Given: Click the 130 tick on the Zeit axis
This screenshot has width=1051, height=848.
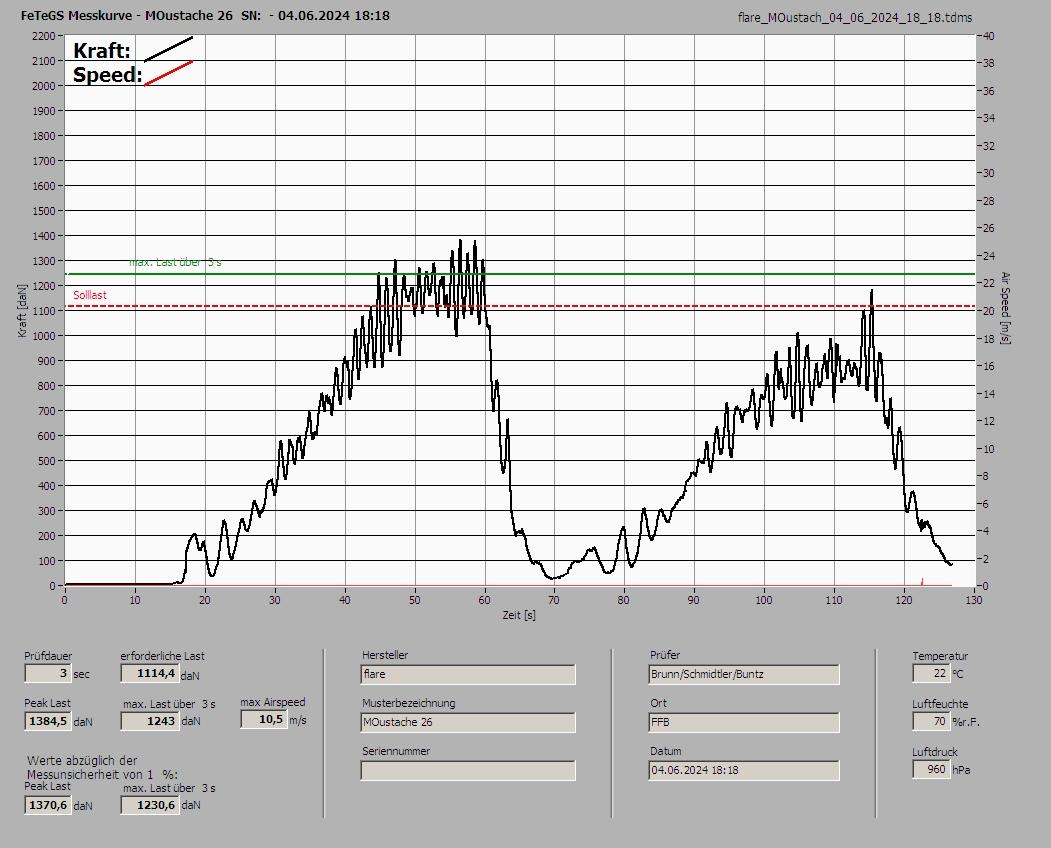Looking at the screenshot, I should coord(973,600).
